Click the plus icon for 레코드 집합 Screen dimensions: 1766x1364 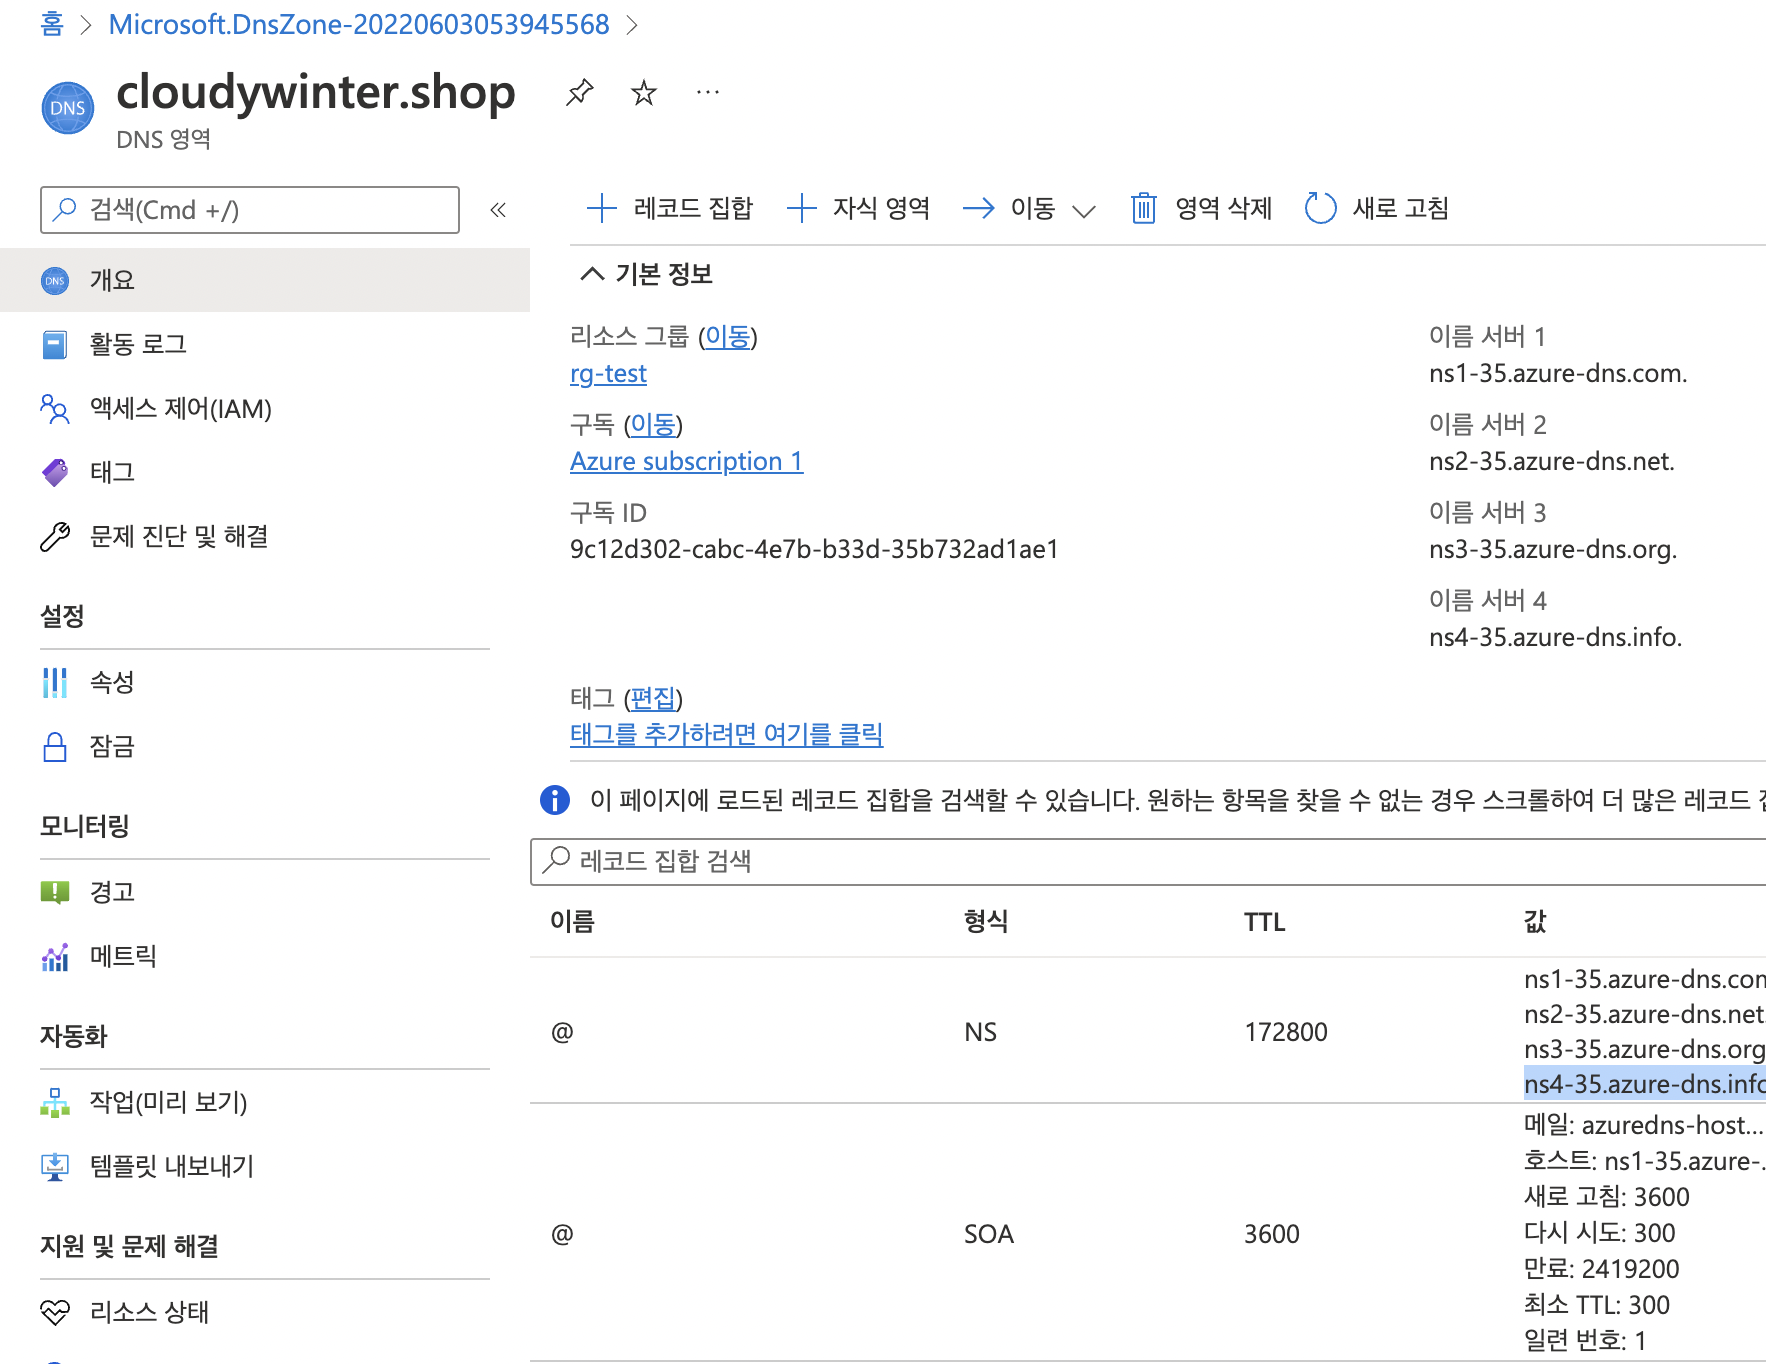point(601,208)
